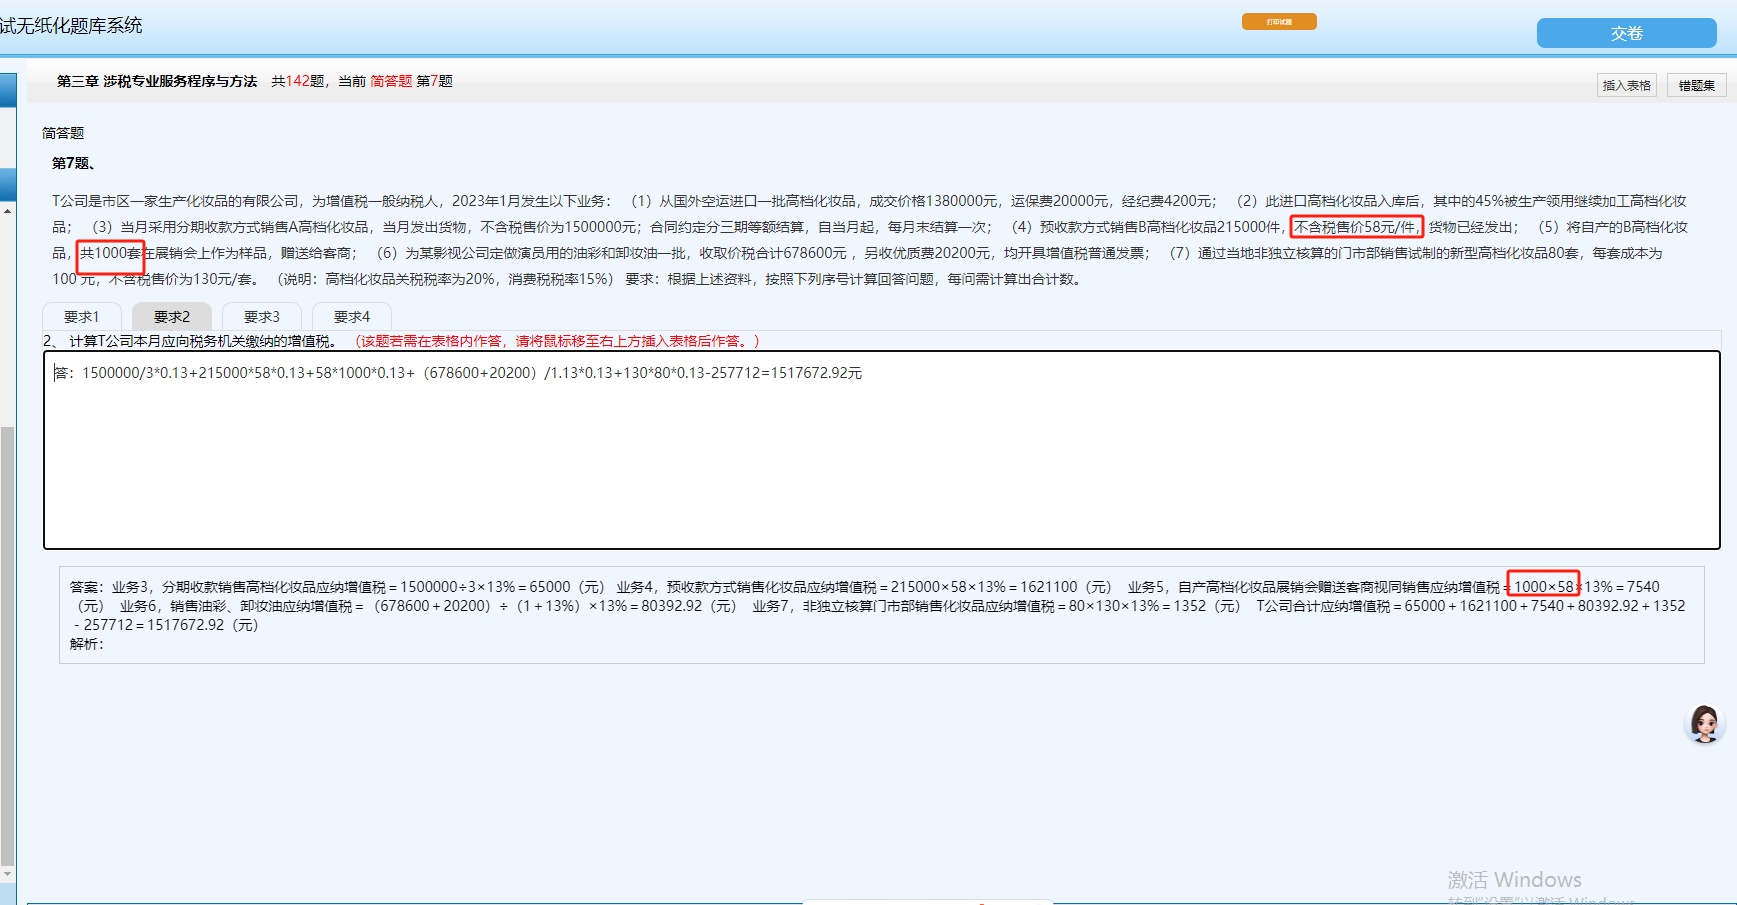Click the 无纸化题库系统 application title
The image size is (1737, 905).
click(71, 25)
